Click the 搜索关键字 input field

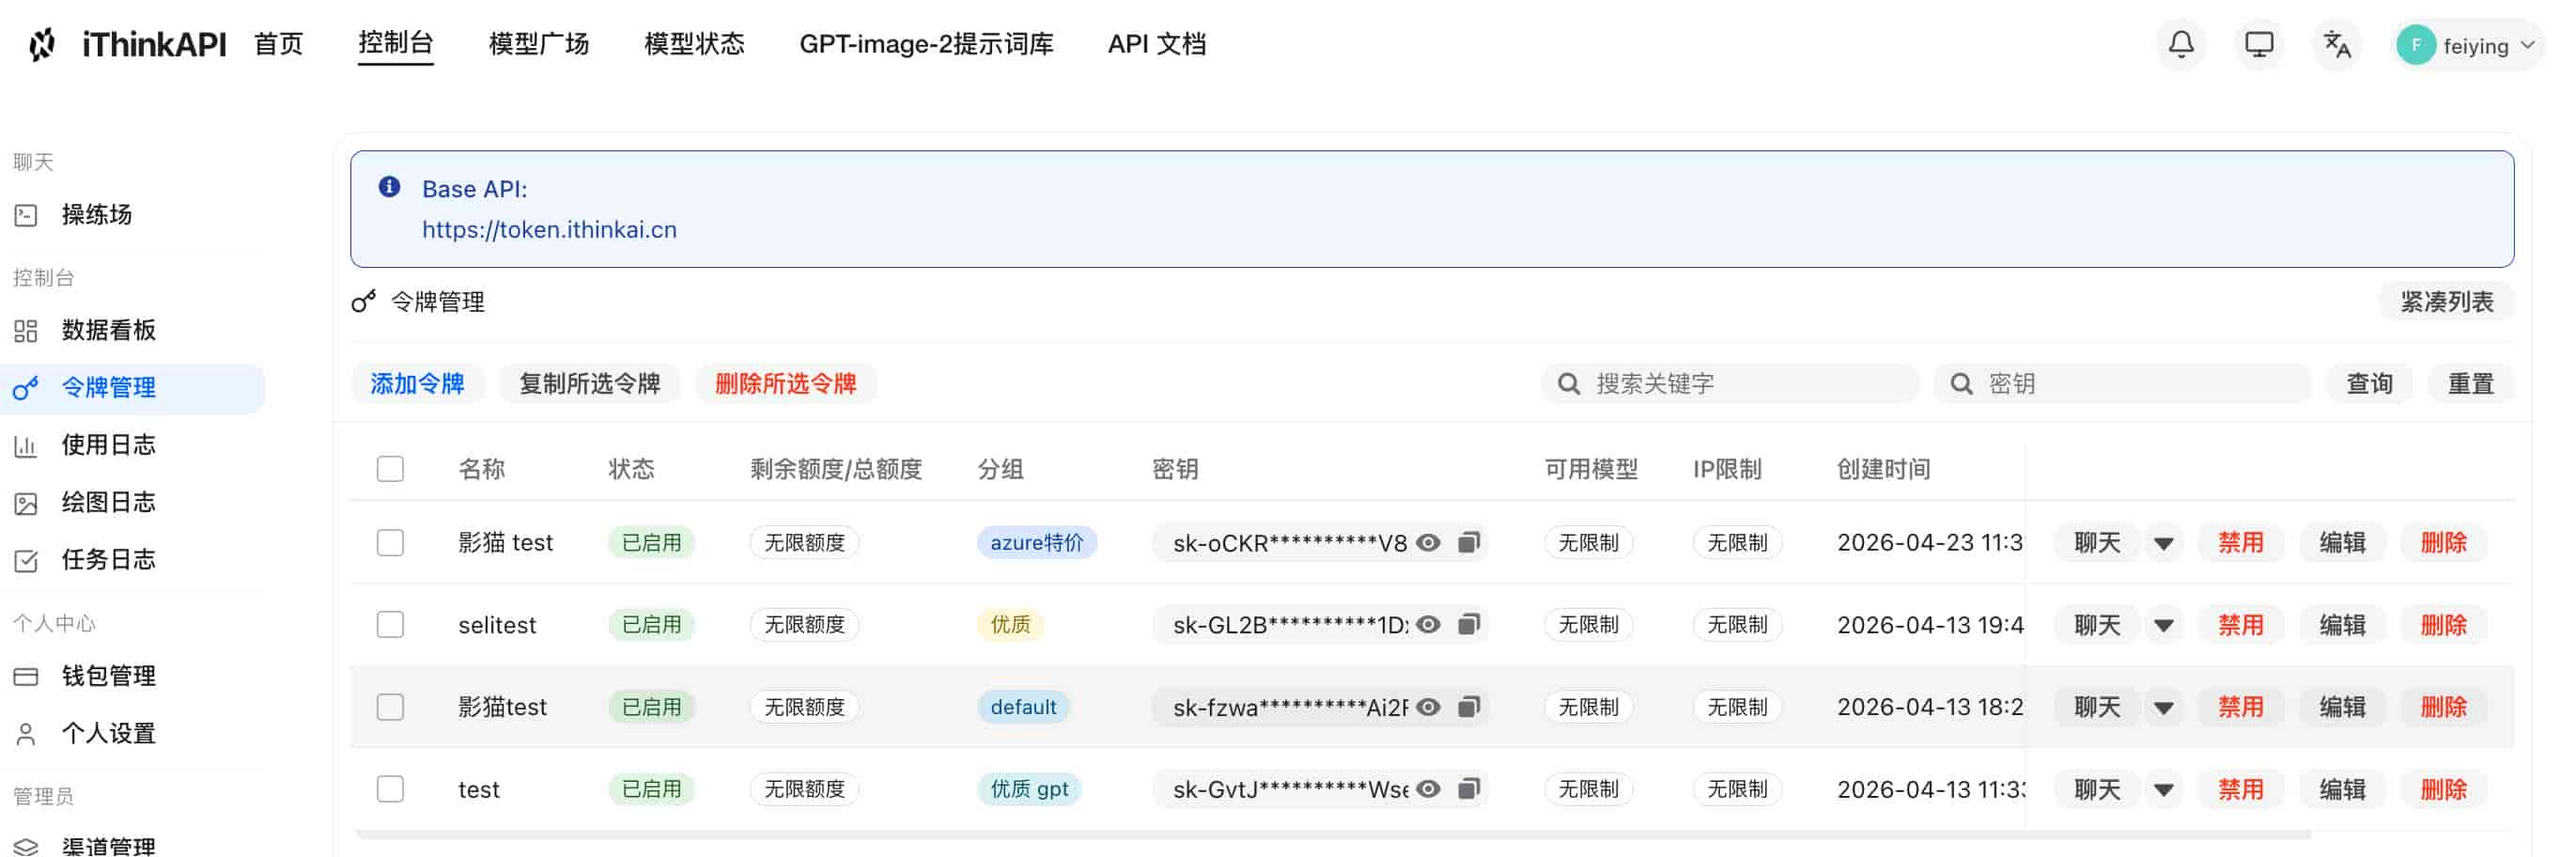pos(1730,384)
